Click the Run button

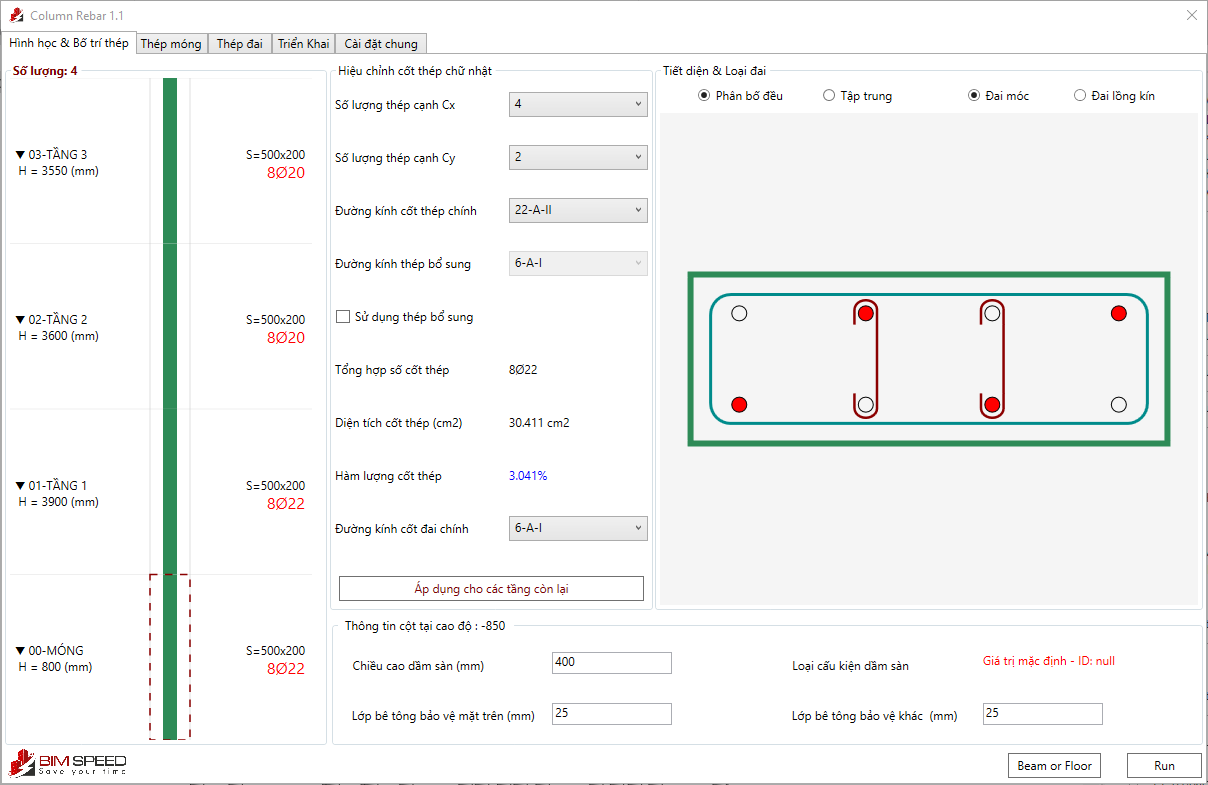[x=1164, y=765]
